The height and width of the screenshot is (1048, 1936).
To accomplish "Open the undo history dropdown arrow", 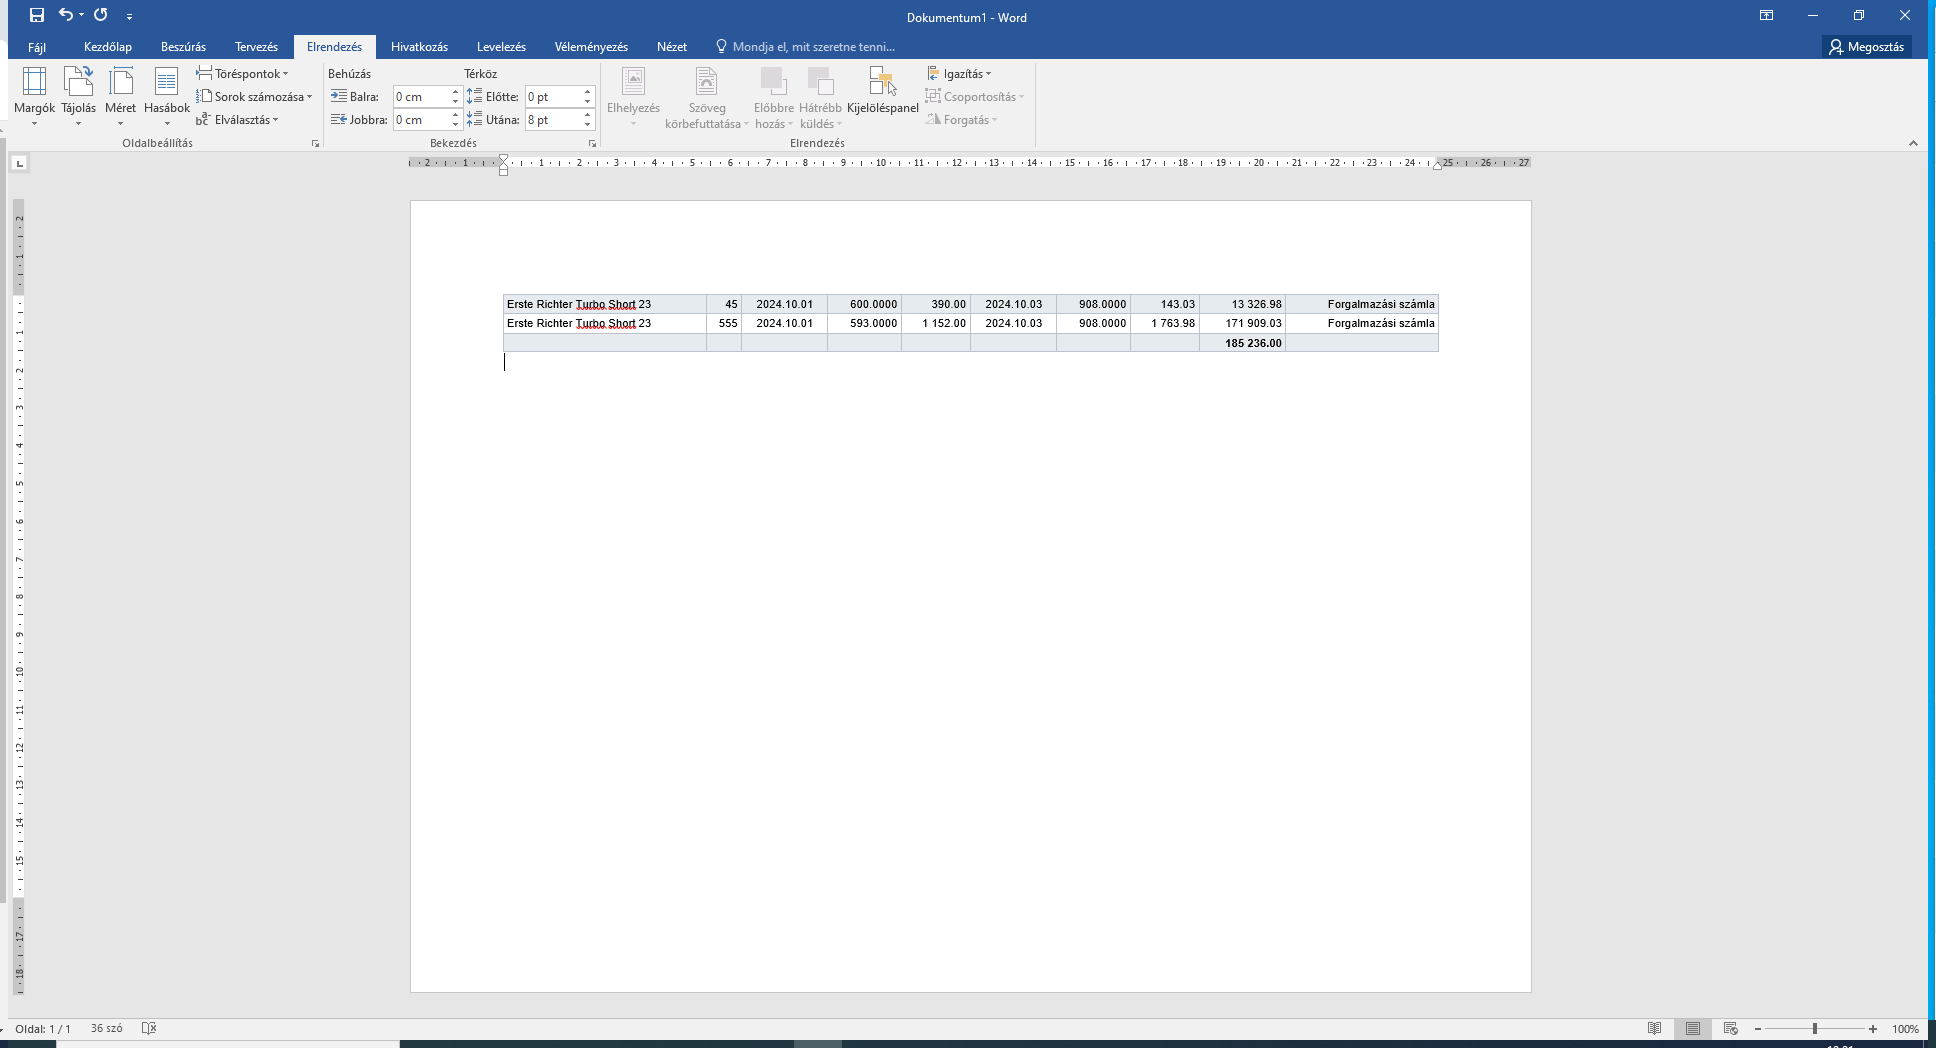I will (x=81, y=15).
